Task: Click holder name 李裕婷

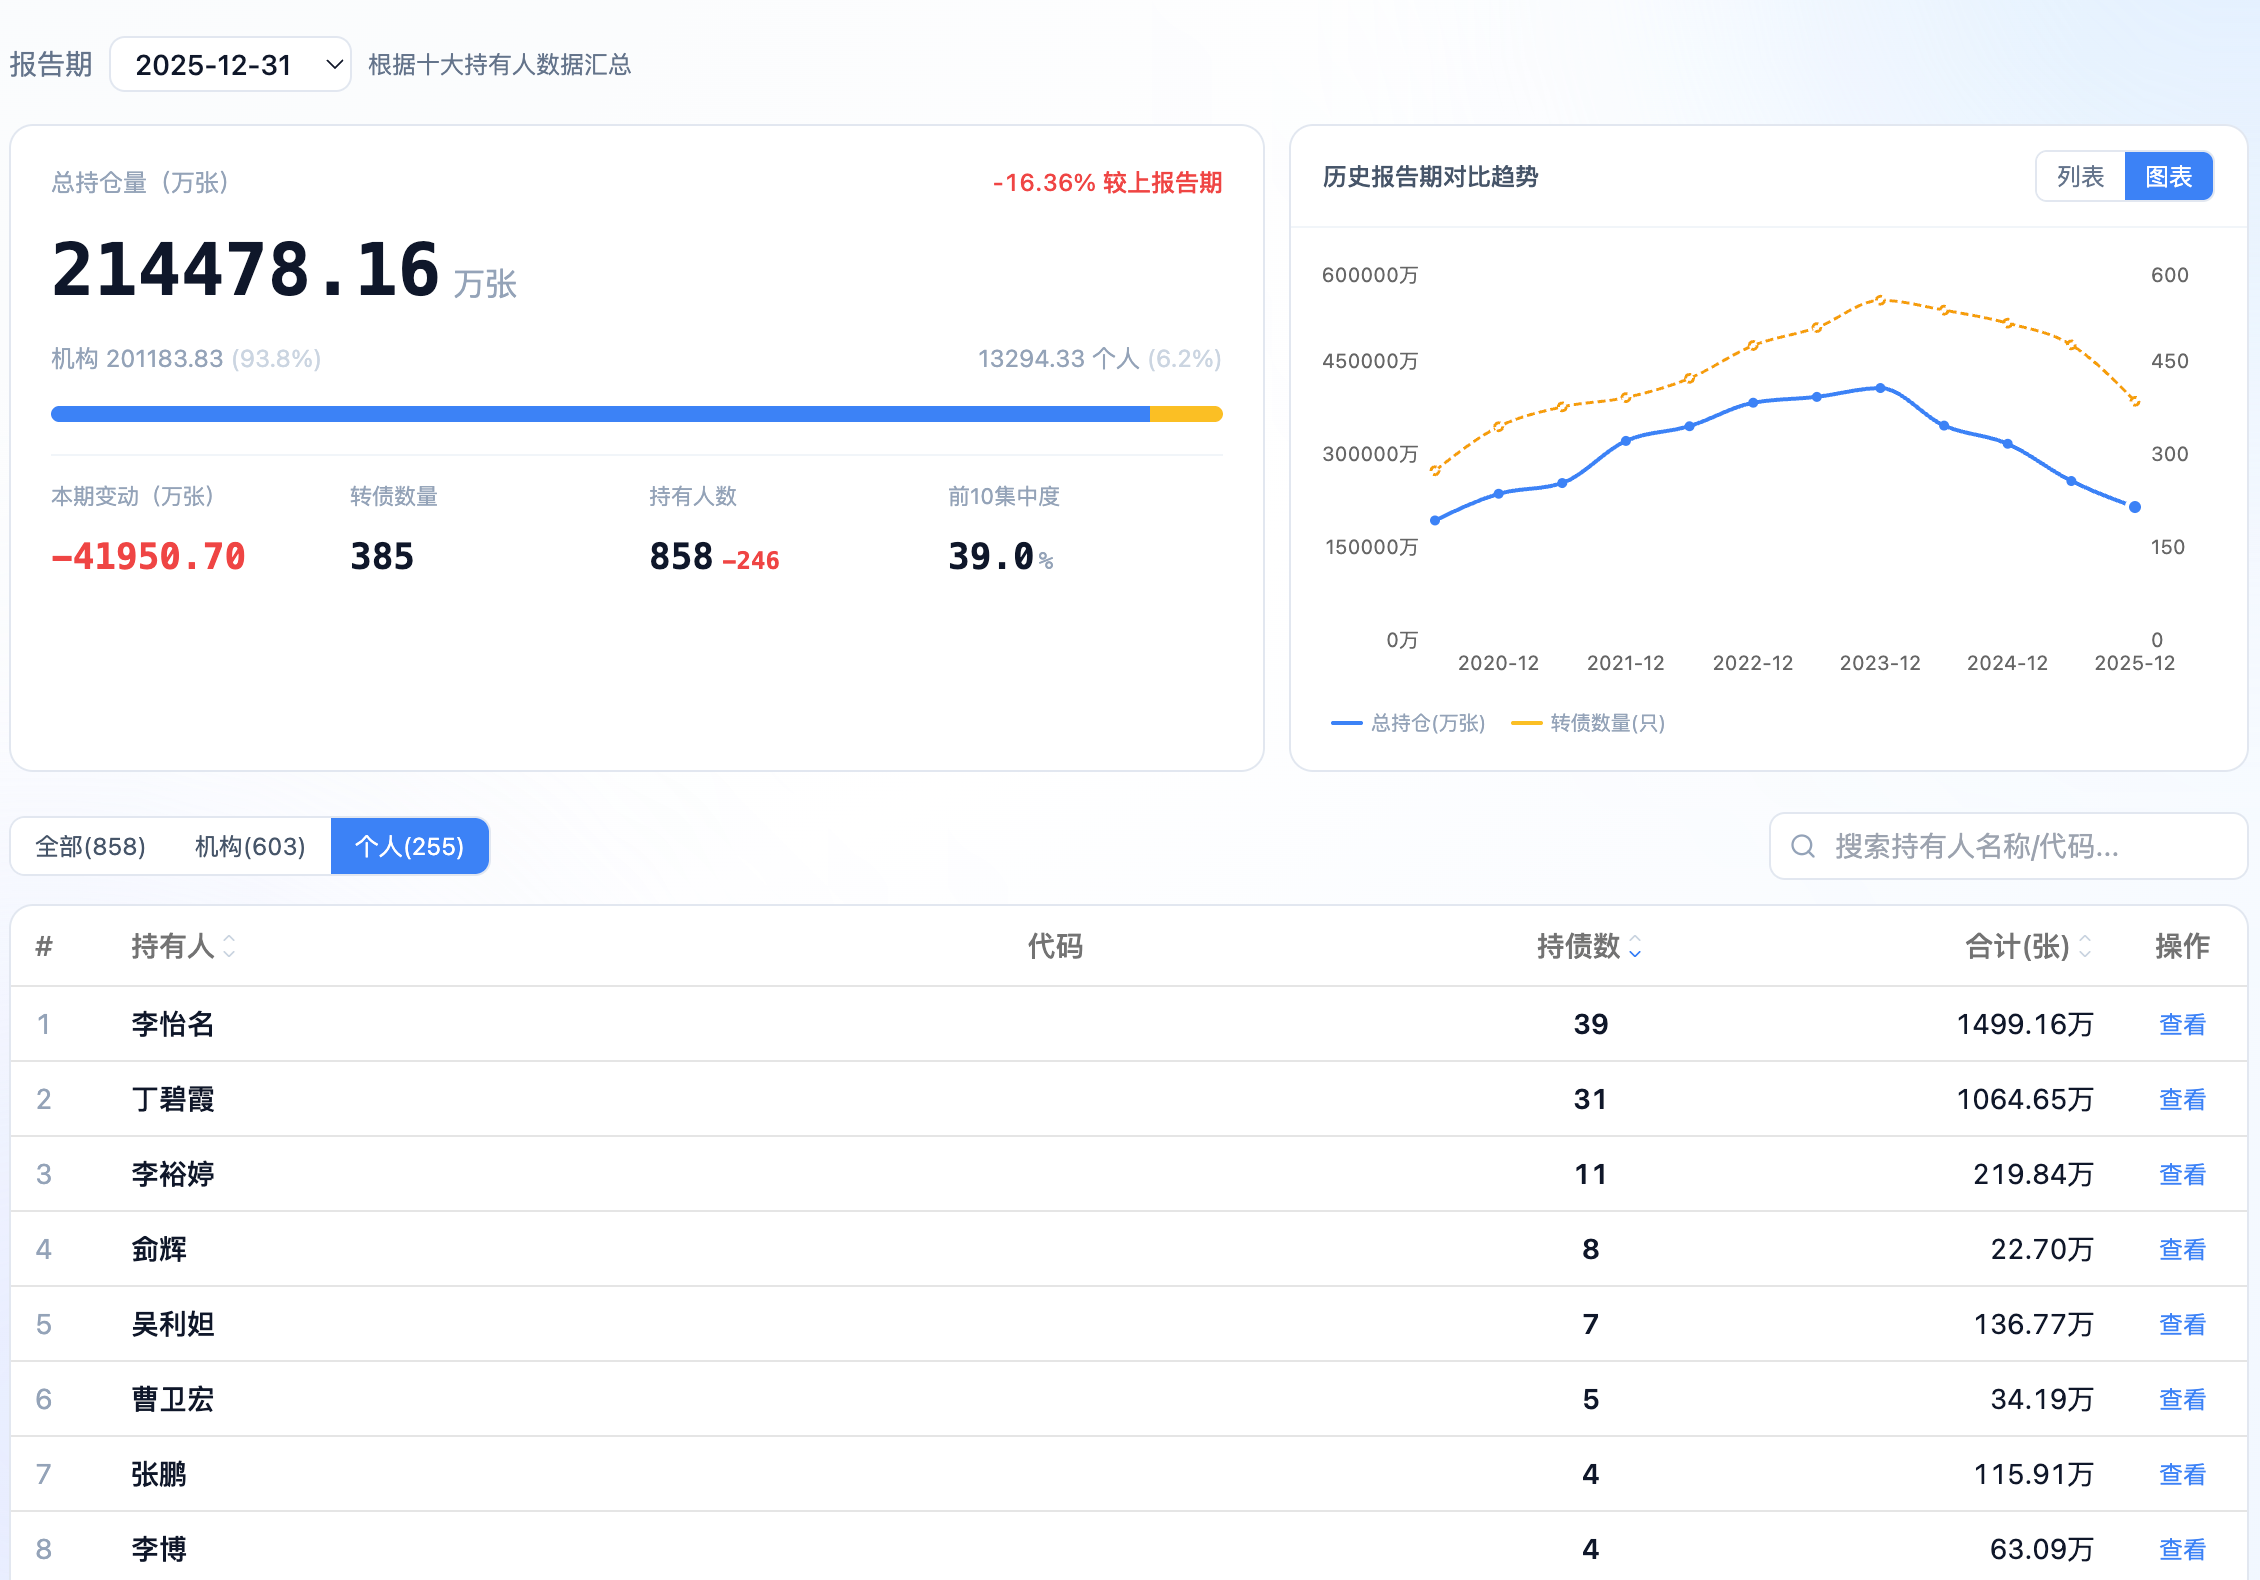Action: [x=173, y=1174]
